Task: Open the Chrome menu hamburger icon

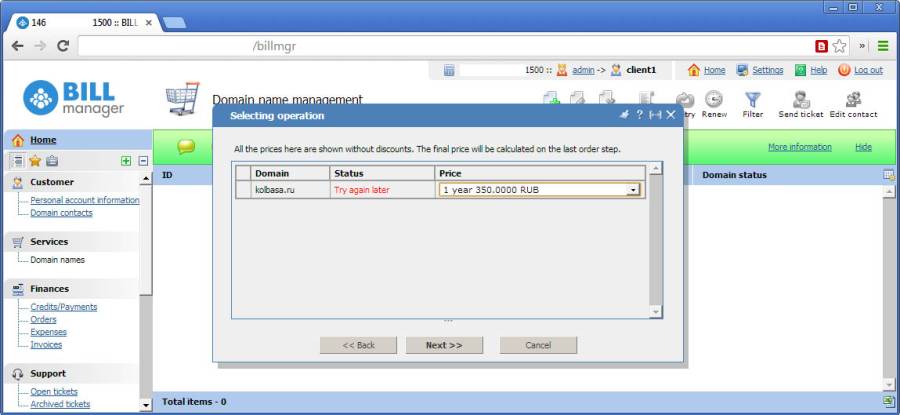Action: (883, 46)
